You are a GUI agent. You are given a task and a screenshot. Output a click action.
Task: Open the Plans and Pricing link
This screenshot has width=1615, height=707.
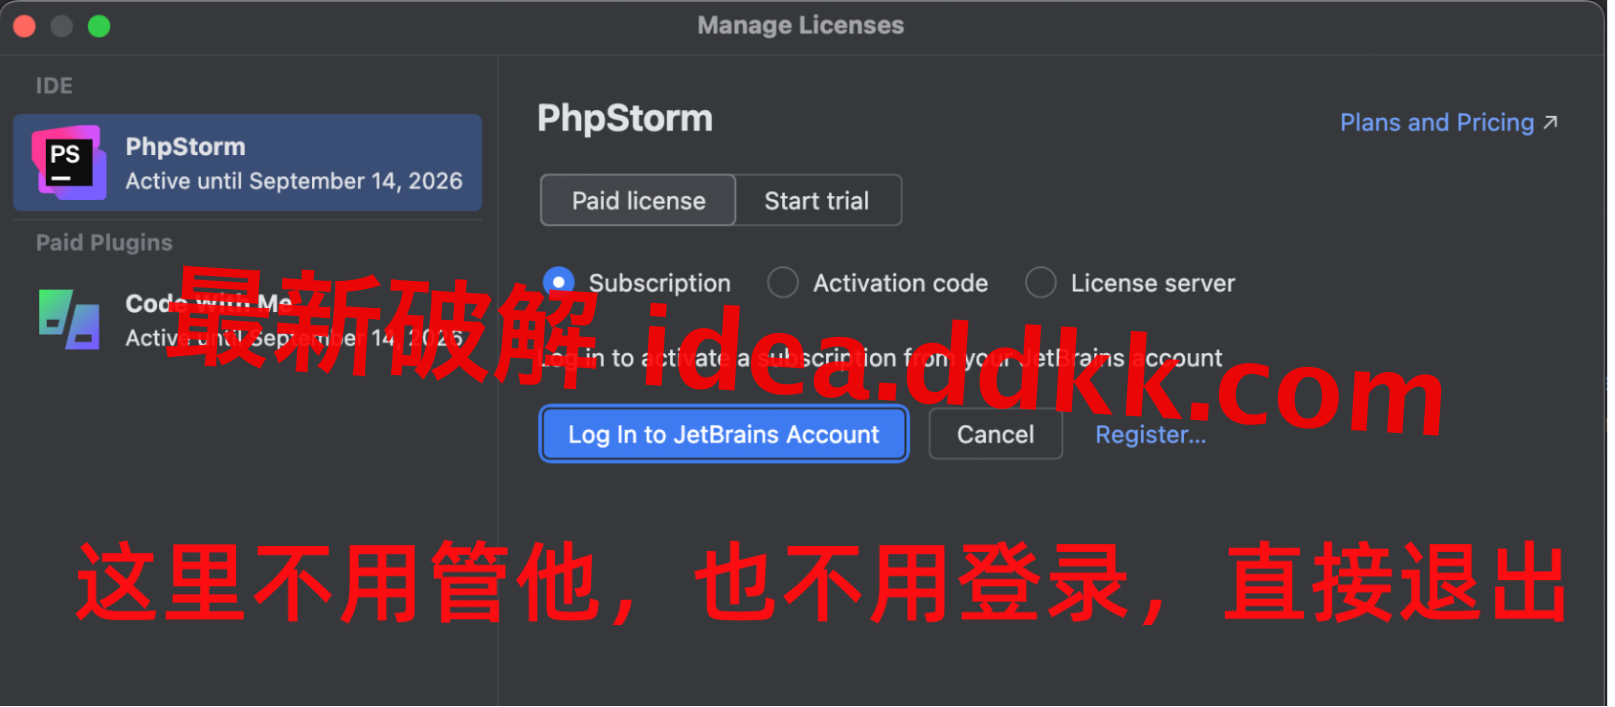pyautogui.click(x=1437, y=123)
